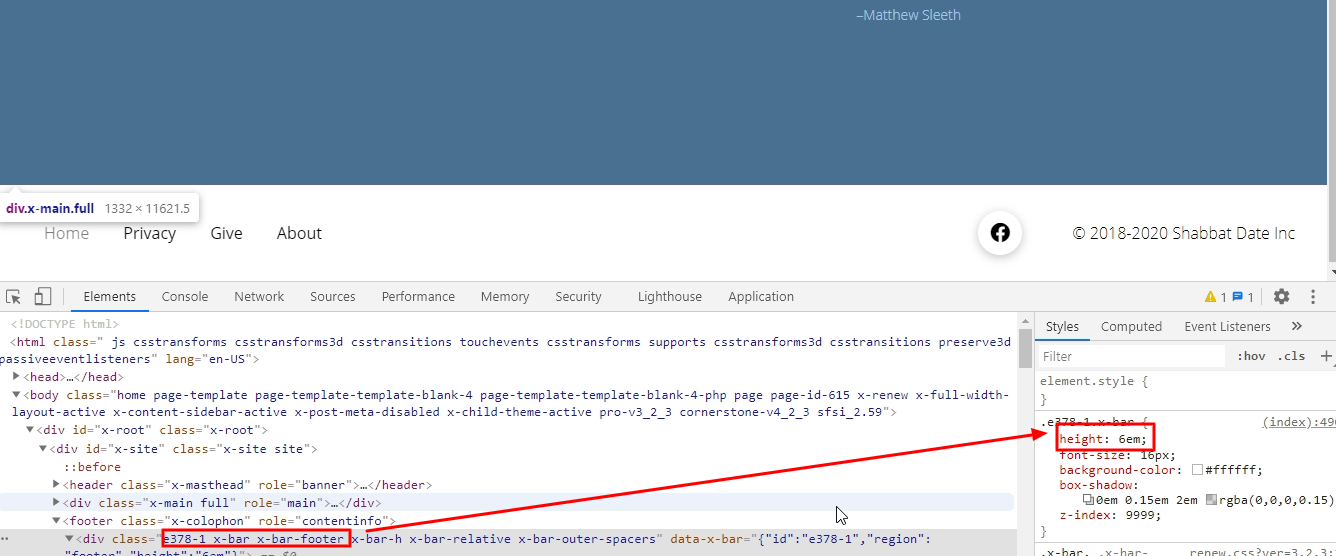Collapse the x-site div node
1336x556 pixels.
[x=43, y=448]
